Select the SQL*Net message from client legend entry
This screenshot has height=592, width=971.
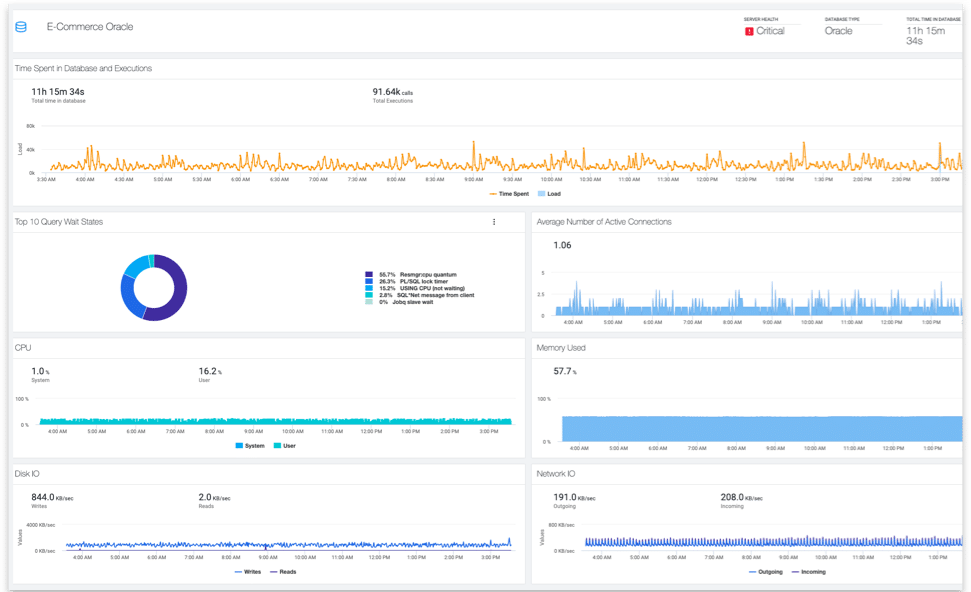pyautogui.click(x=420, y=295)
